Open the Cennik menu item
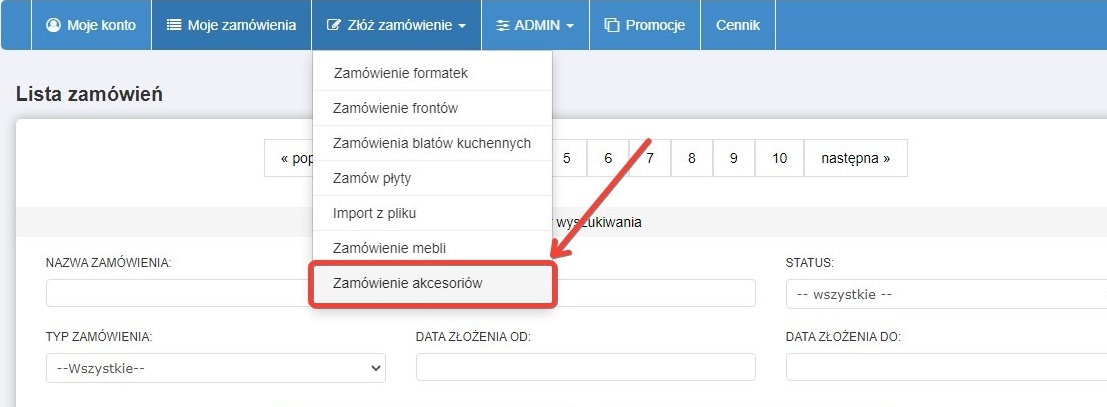Screen dimensions: 1107x407 (738, 25)
